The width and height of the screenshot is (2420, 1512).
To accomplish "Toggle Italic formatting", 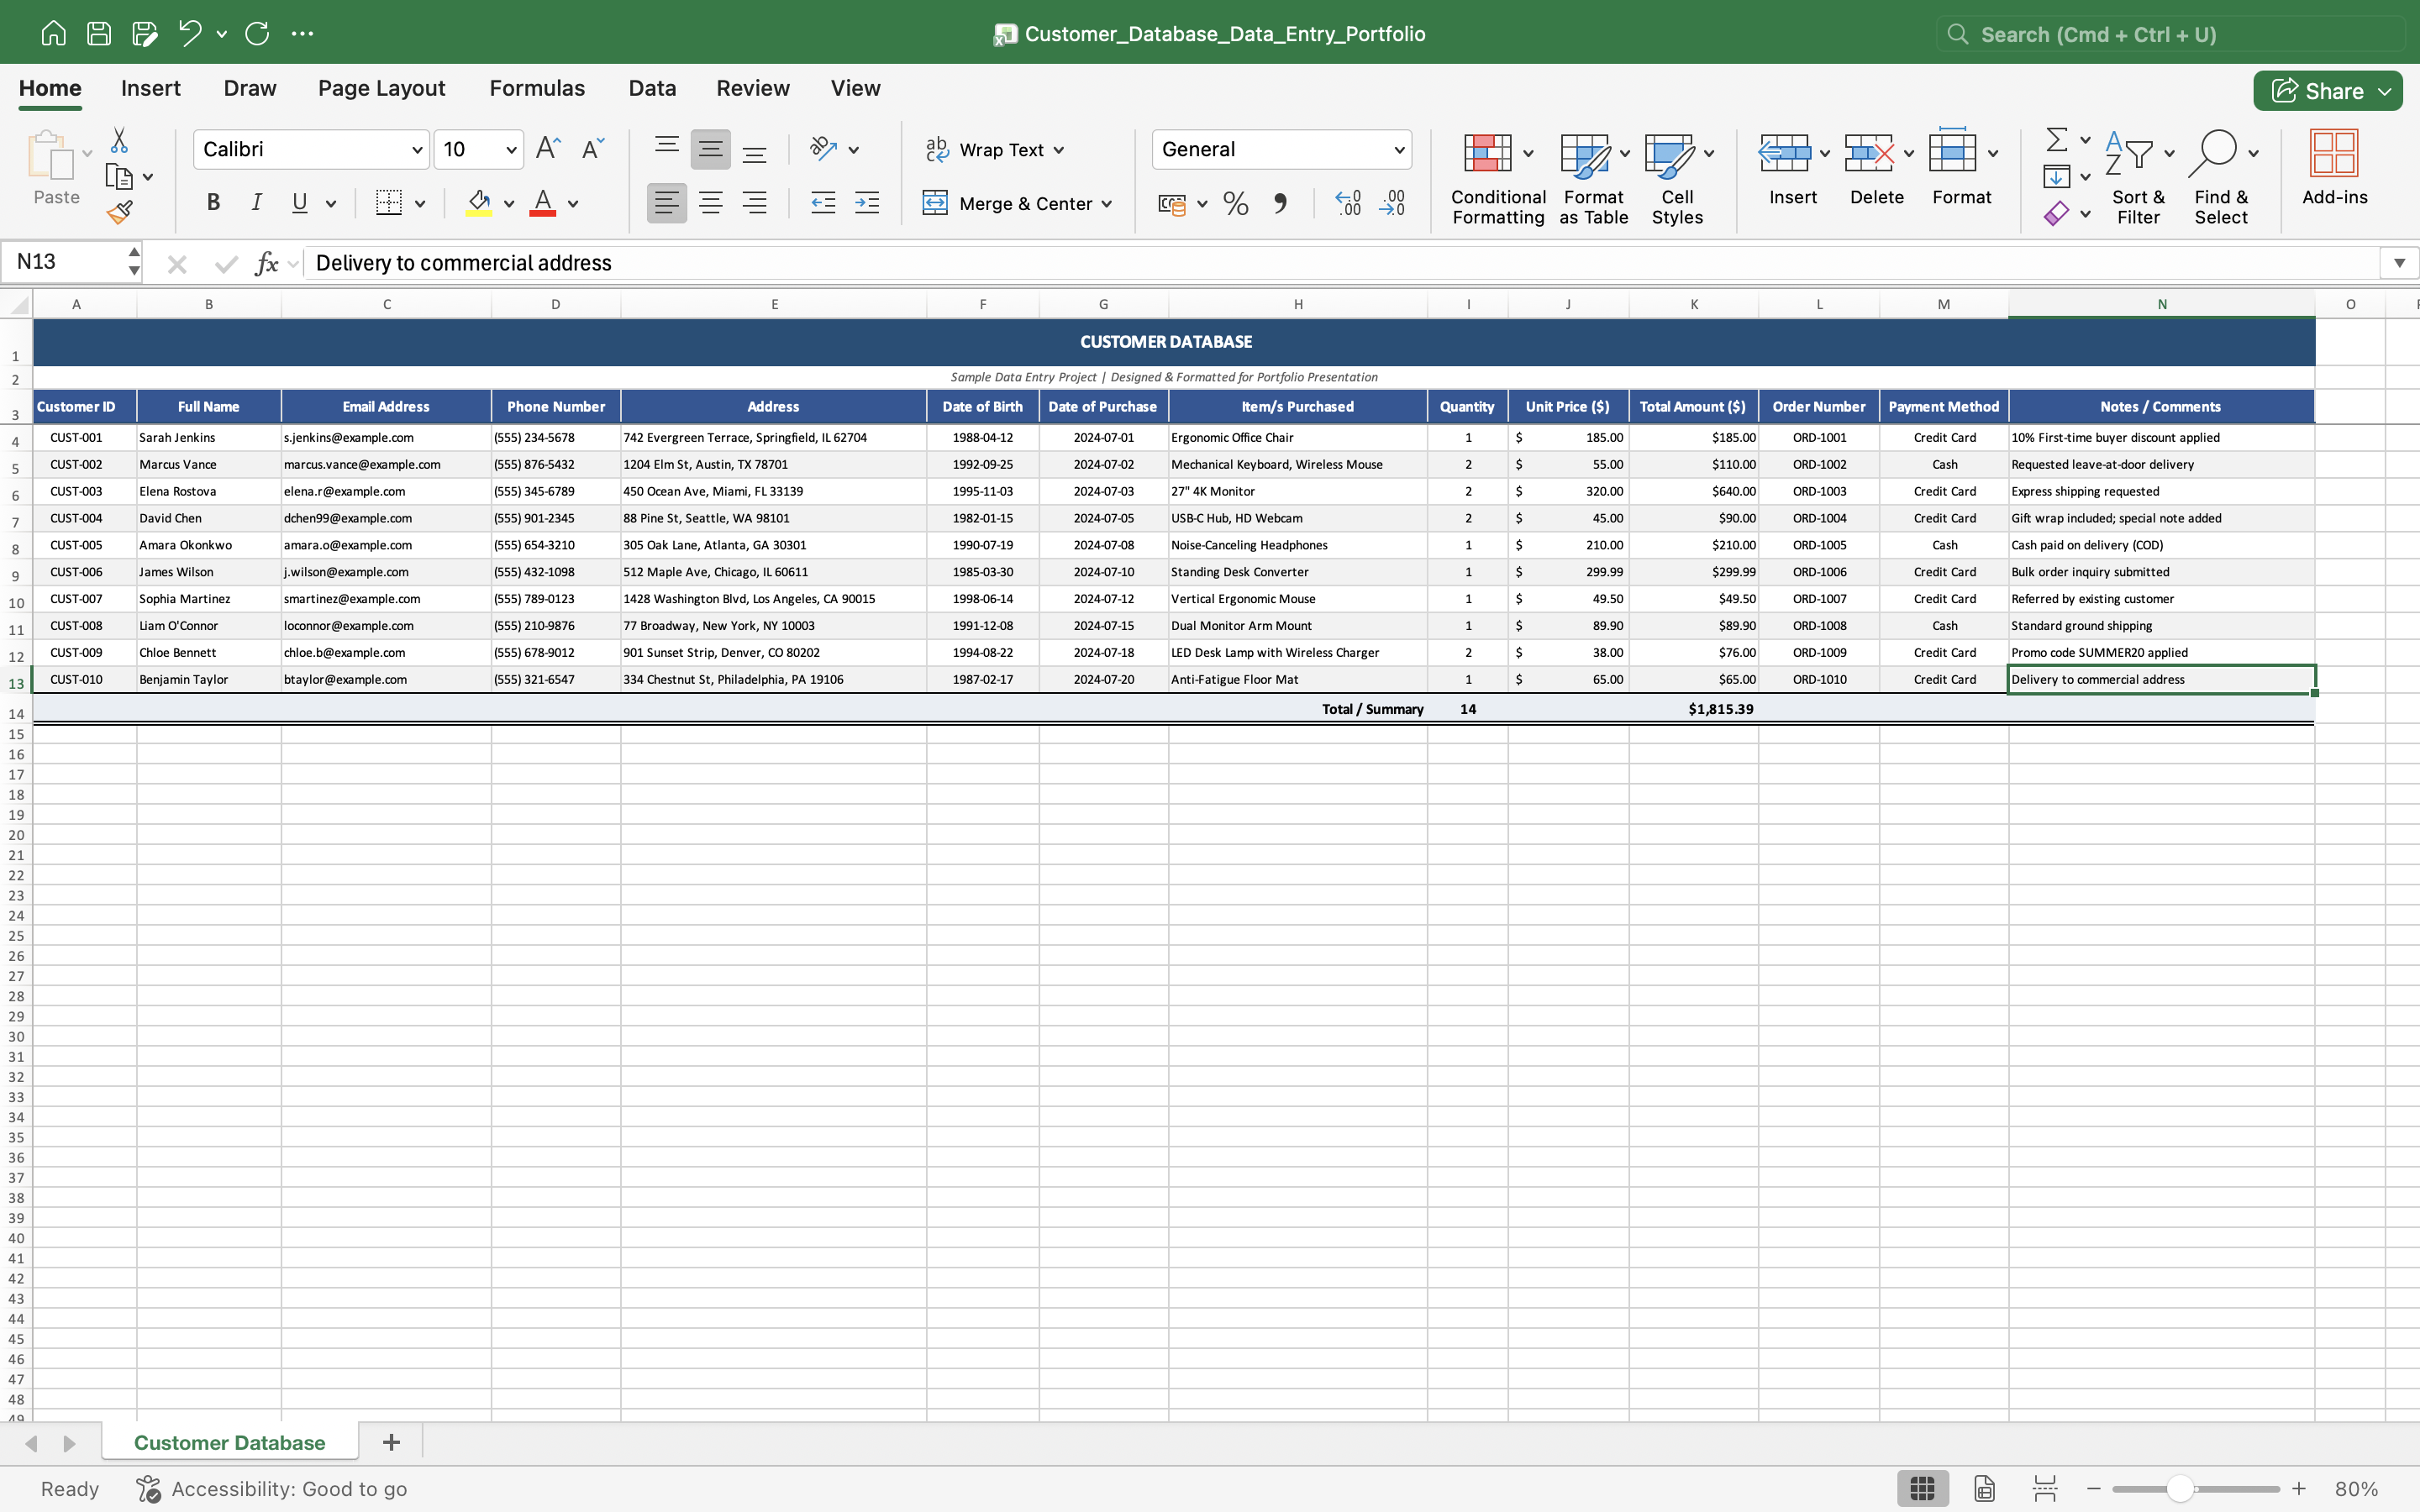I will pos(256,203).
